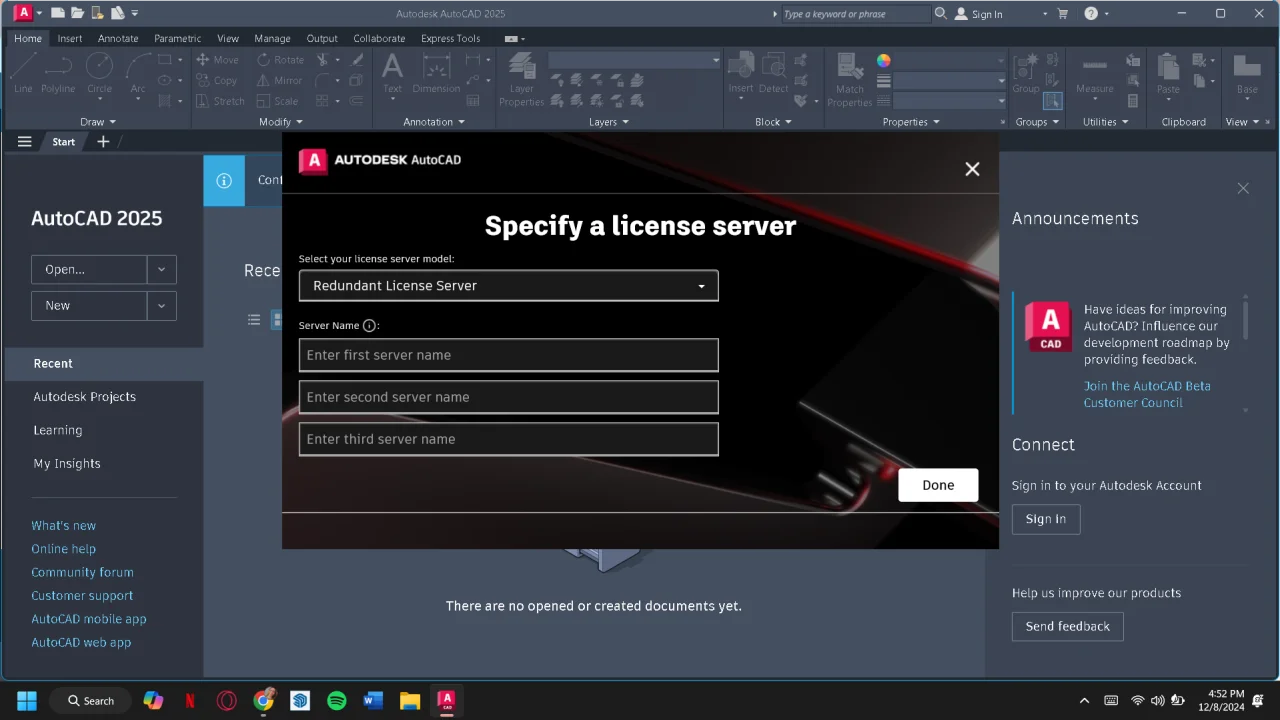This screenshot has width=1280, height=720.
Task: Click the object color wheel in Properties
Action: (884, 60)
